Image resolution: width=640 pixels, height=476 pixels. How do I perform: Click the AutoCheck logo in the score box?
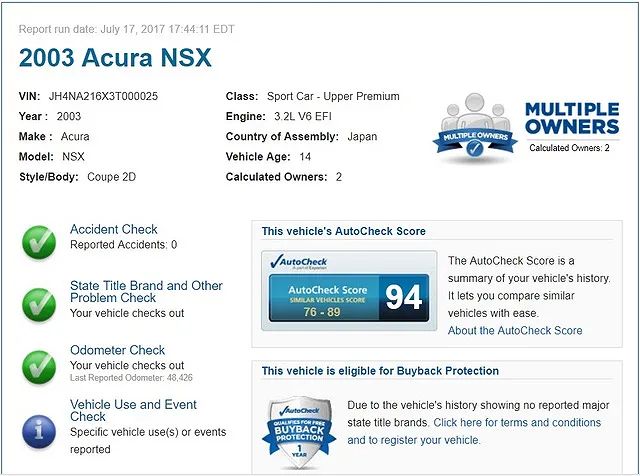(299, 262)
